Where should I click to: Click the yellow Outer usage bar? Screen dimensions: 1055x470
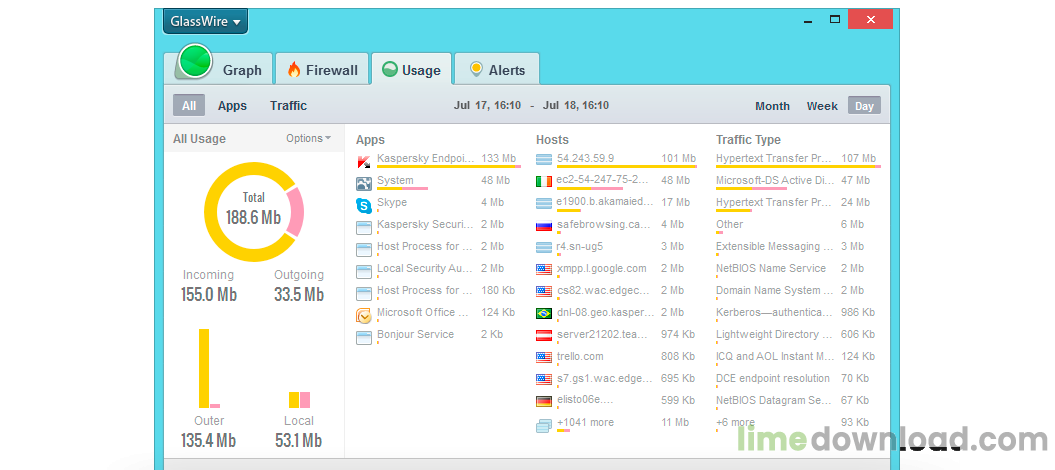point(204,368)
